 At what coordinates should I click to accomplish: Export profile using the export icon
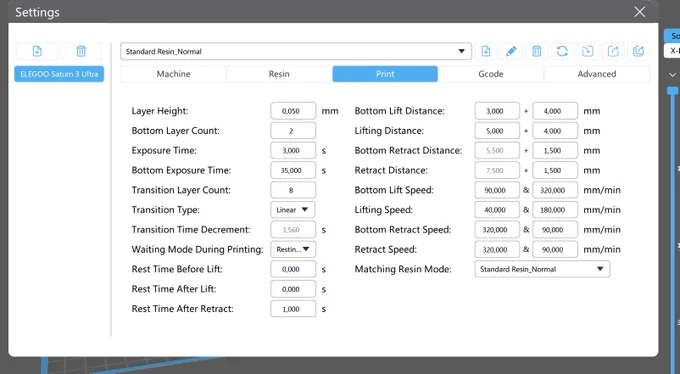click(x=613, y=51)
